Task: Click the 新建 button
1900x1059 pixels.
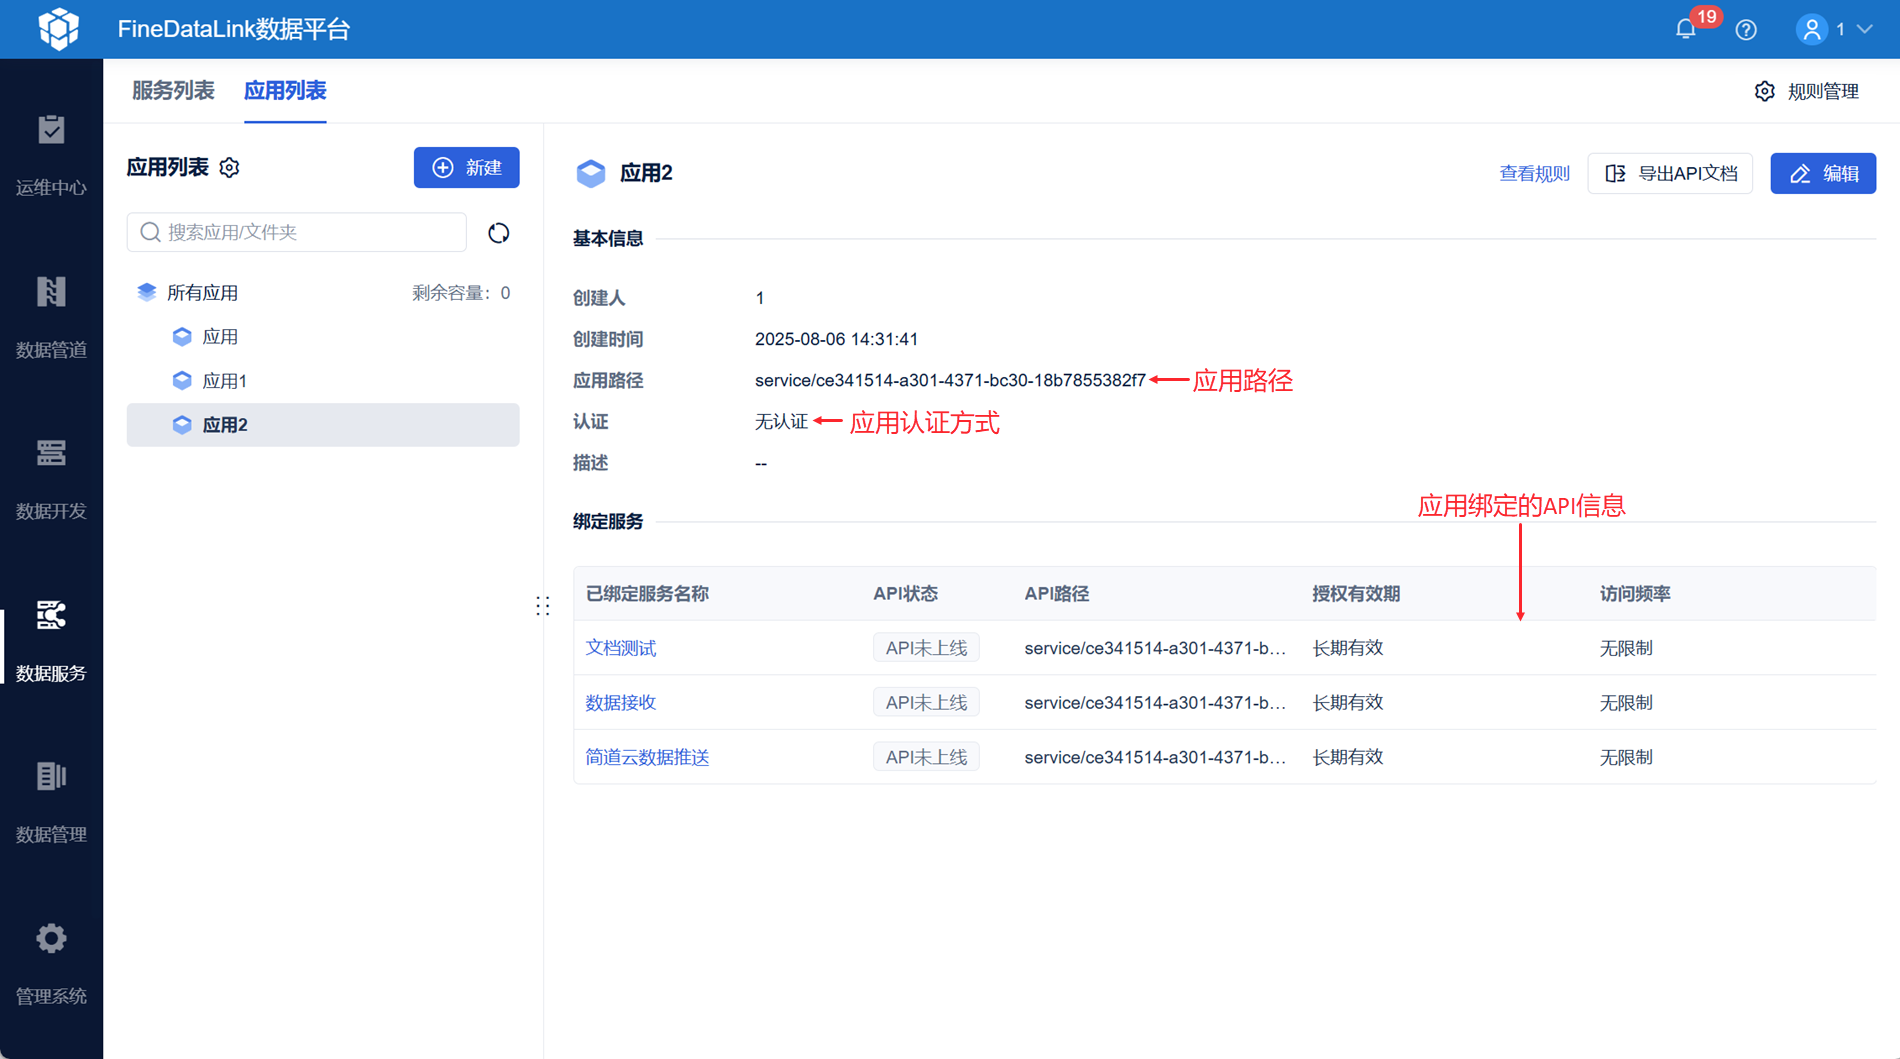Action: point(466,168)
